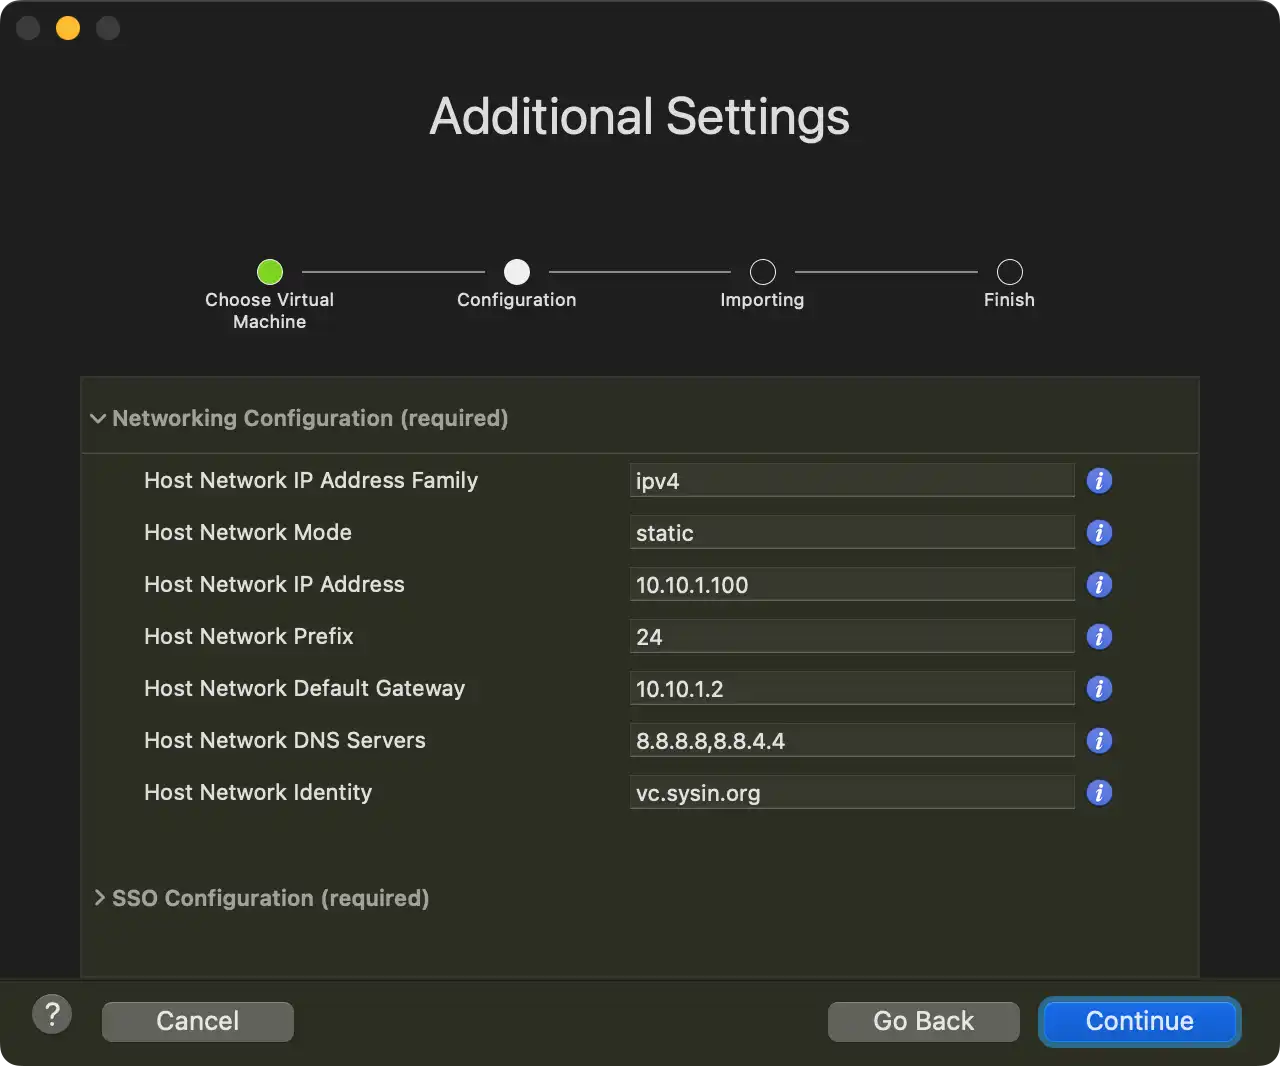Image resolution: width=1280 pixels, height=1066 pixels.
Task: Focus the Host Network Mode text field
Action: click(x=851, y=533)
